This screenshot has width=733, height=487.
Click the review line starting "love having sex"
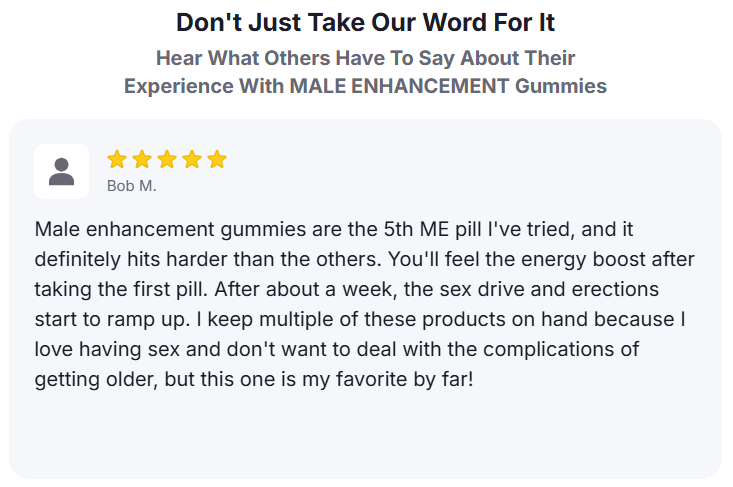pyautogui.click(x=336, y=352)
